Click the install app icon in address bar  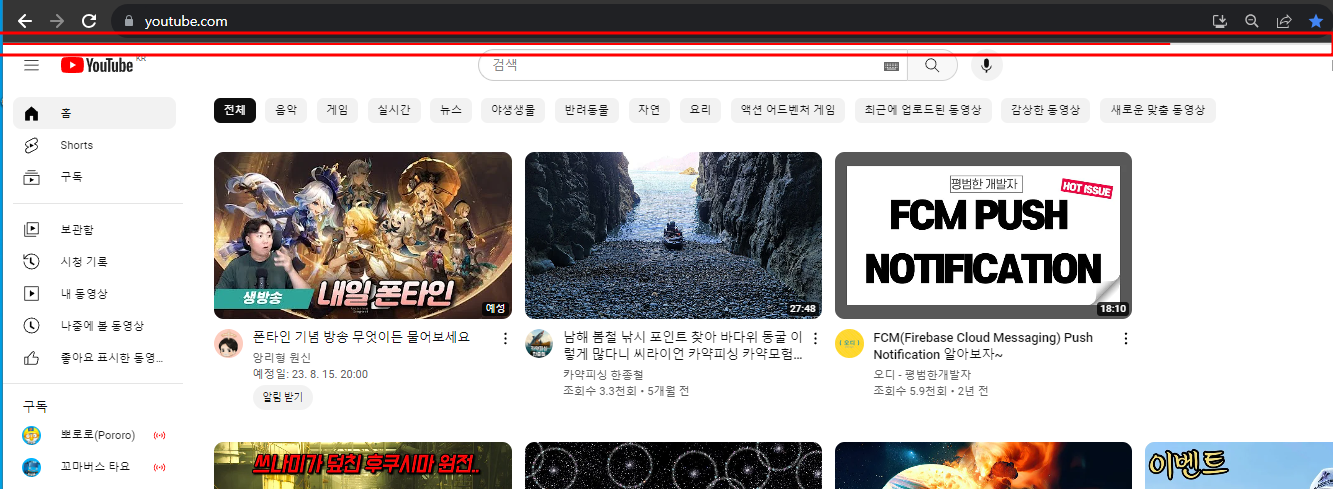pyautogui.click(x=1219, y=21)
